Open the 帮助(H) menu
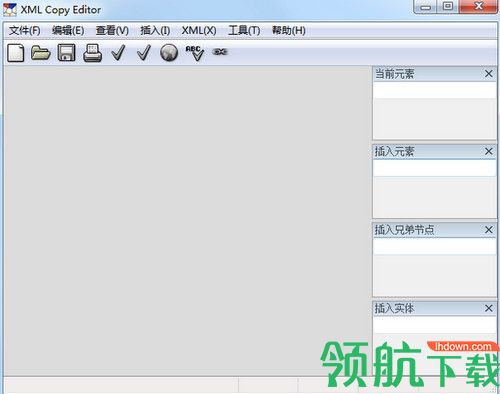Viewport: 500px width, 394px height. click(289, 31)
